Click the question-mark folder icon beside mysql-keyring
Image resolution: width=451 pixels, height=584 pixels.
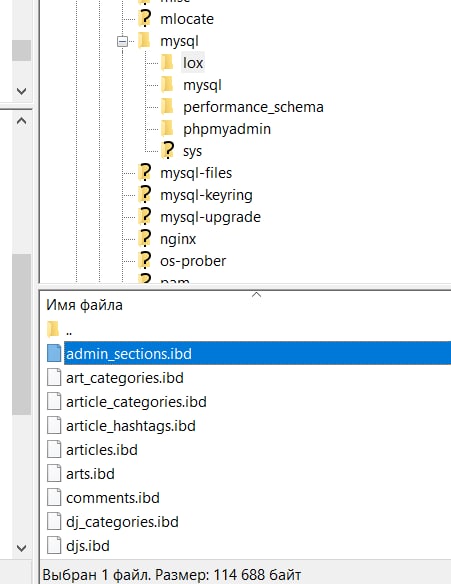144,194
